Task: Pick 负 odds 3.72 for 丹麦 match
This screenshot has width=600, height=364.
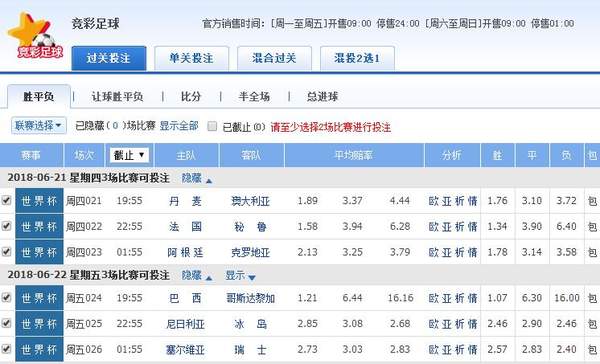Action: click(x=566, y=201)
